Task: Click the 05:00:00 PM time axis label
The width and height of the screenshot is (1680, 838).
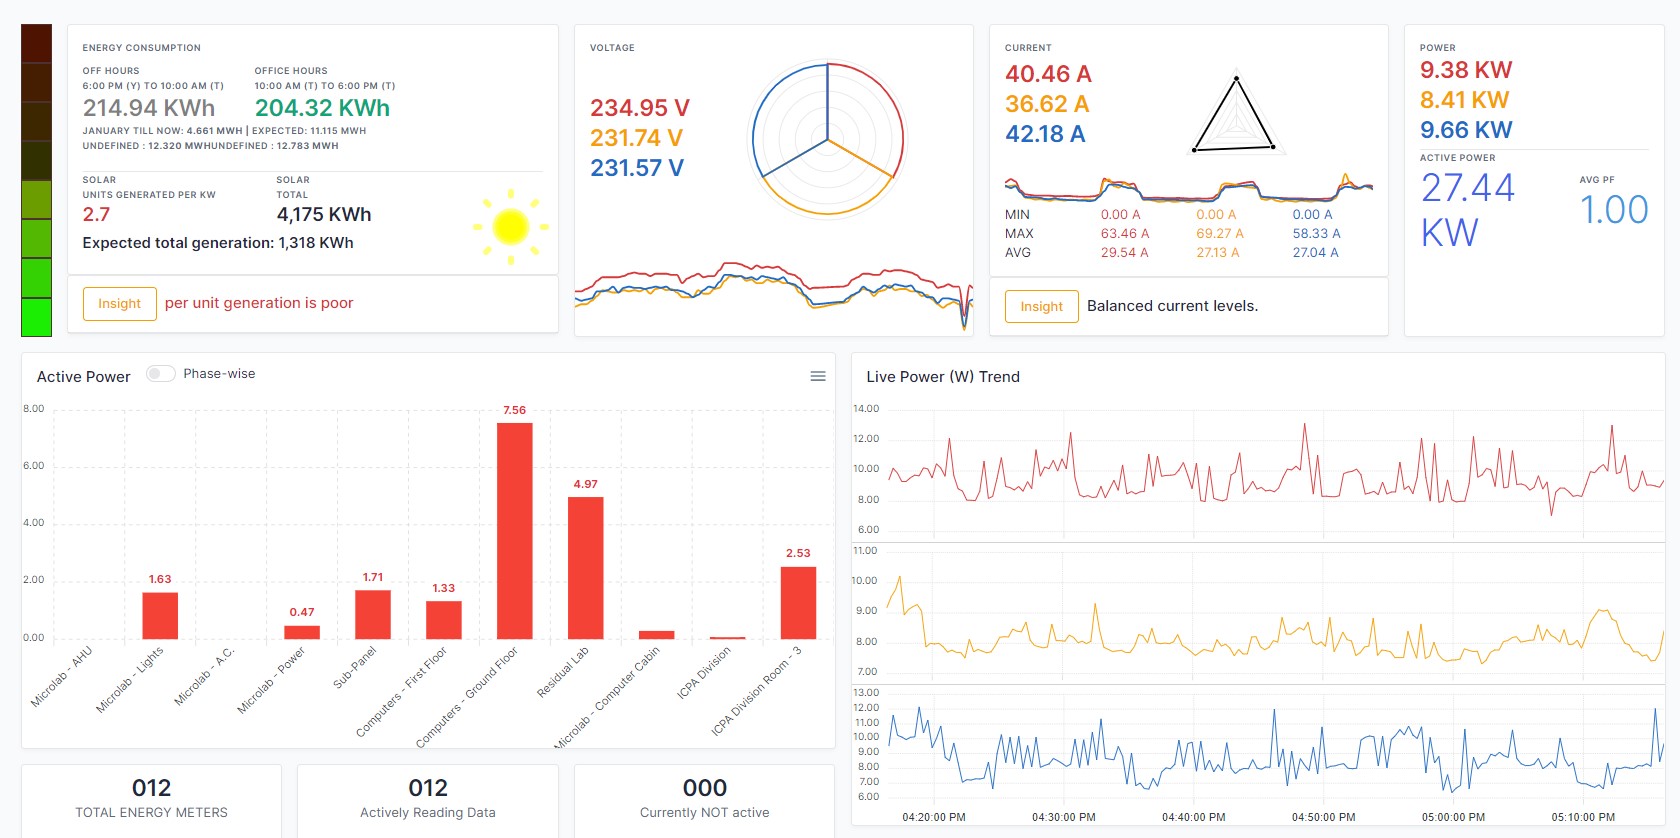Action: (x=1453, y=817)
